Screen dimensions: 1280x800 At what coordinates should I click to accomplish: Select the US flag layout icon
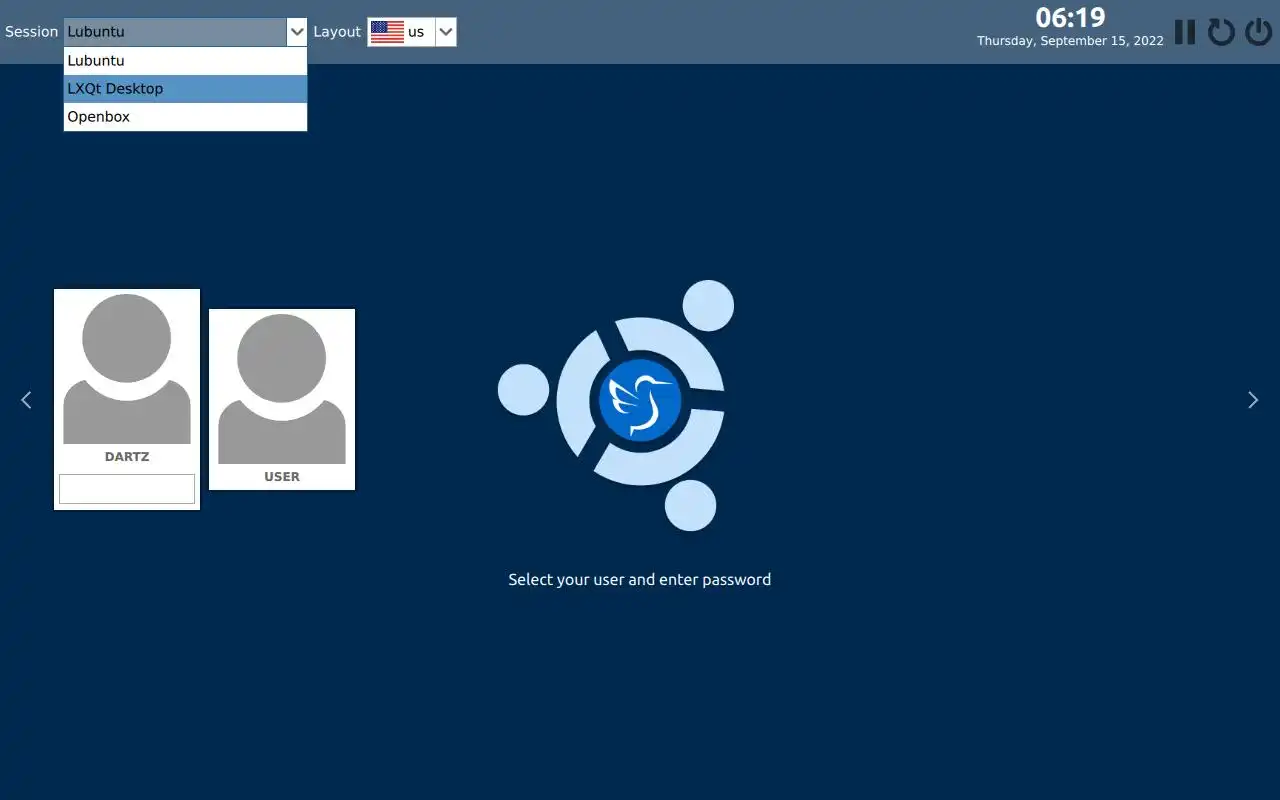coord(387,32)
